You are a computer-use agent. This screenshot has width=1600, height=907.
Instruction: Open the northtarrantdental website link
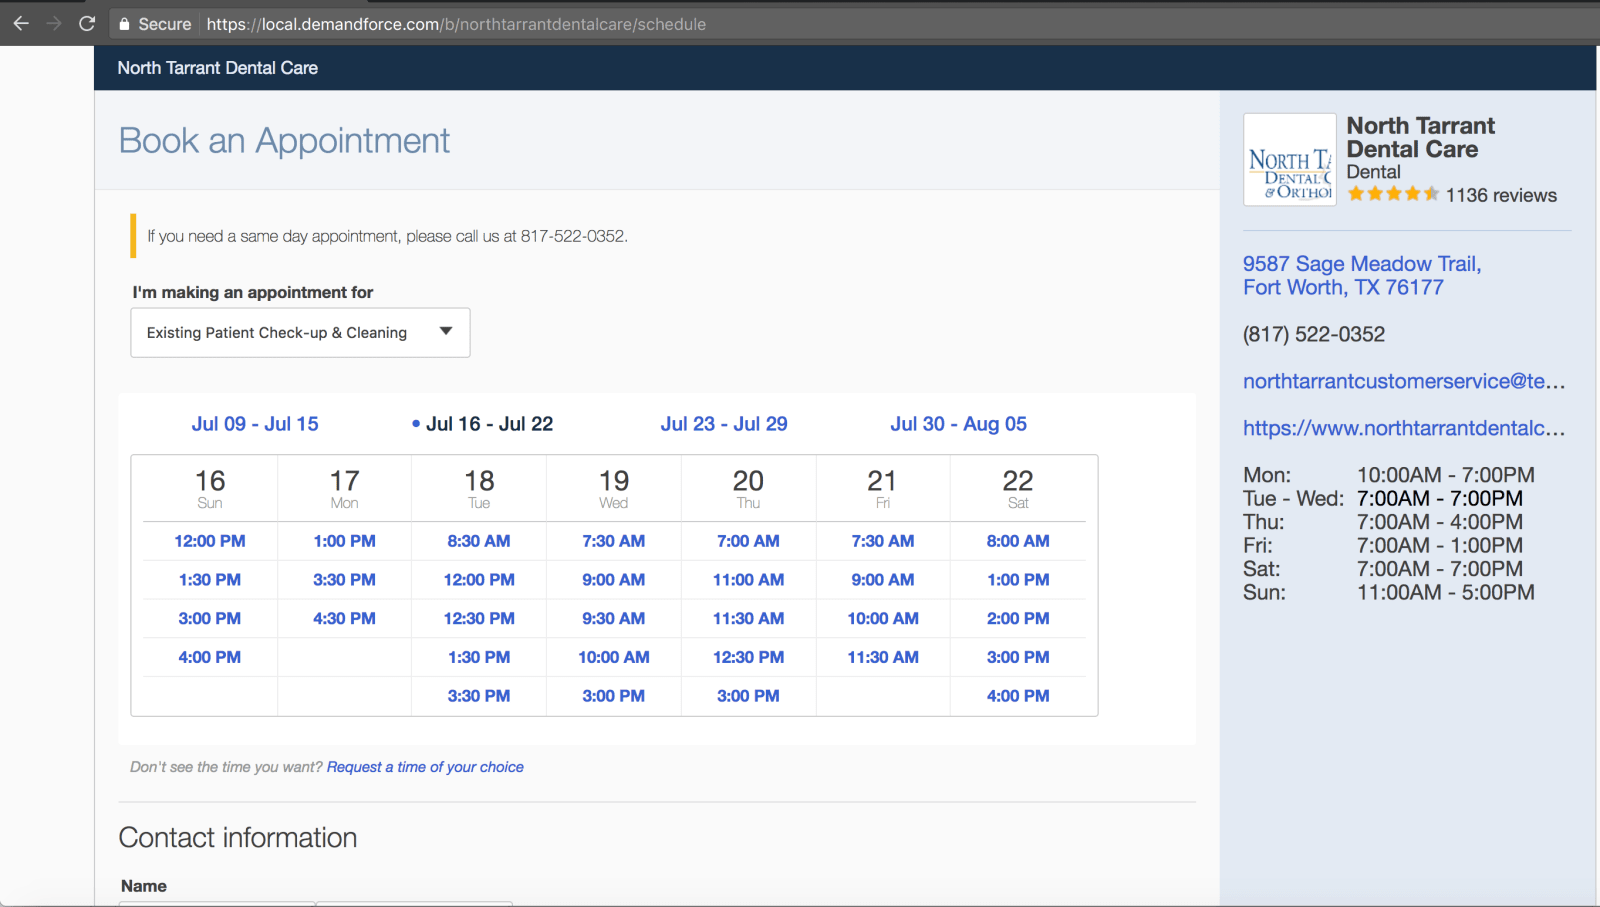click(x=1404, y=428)
